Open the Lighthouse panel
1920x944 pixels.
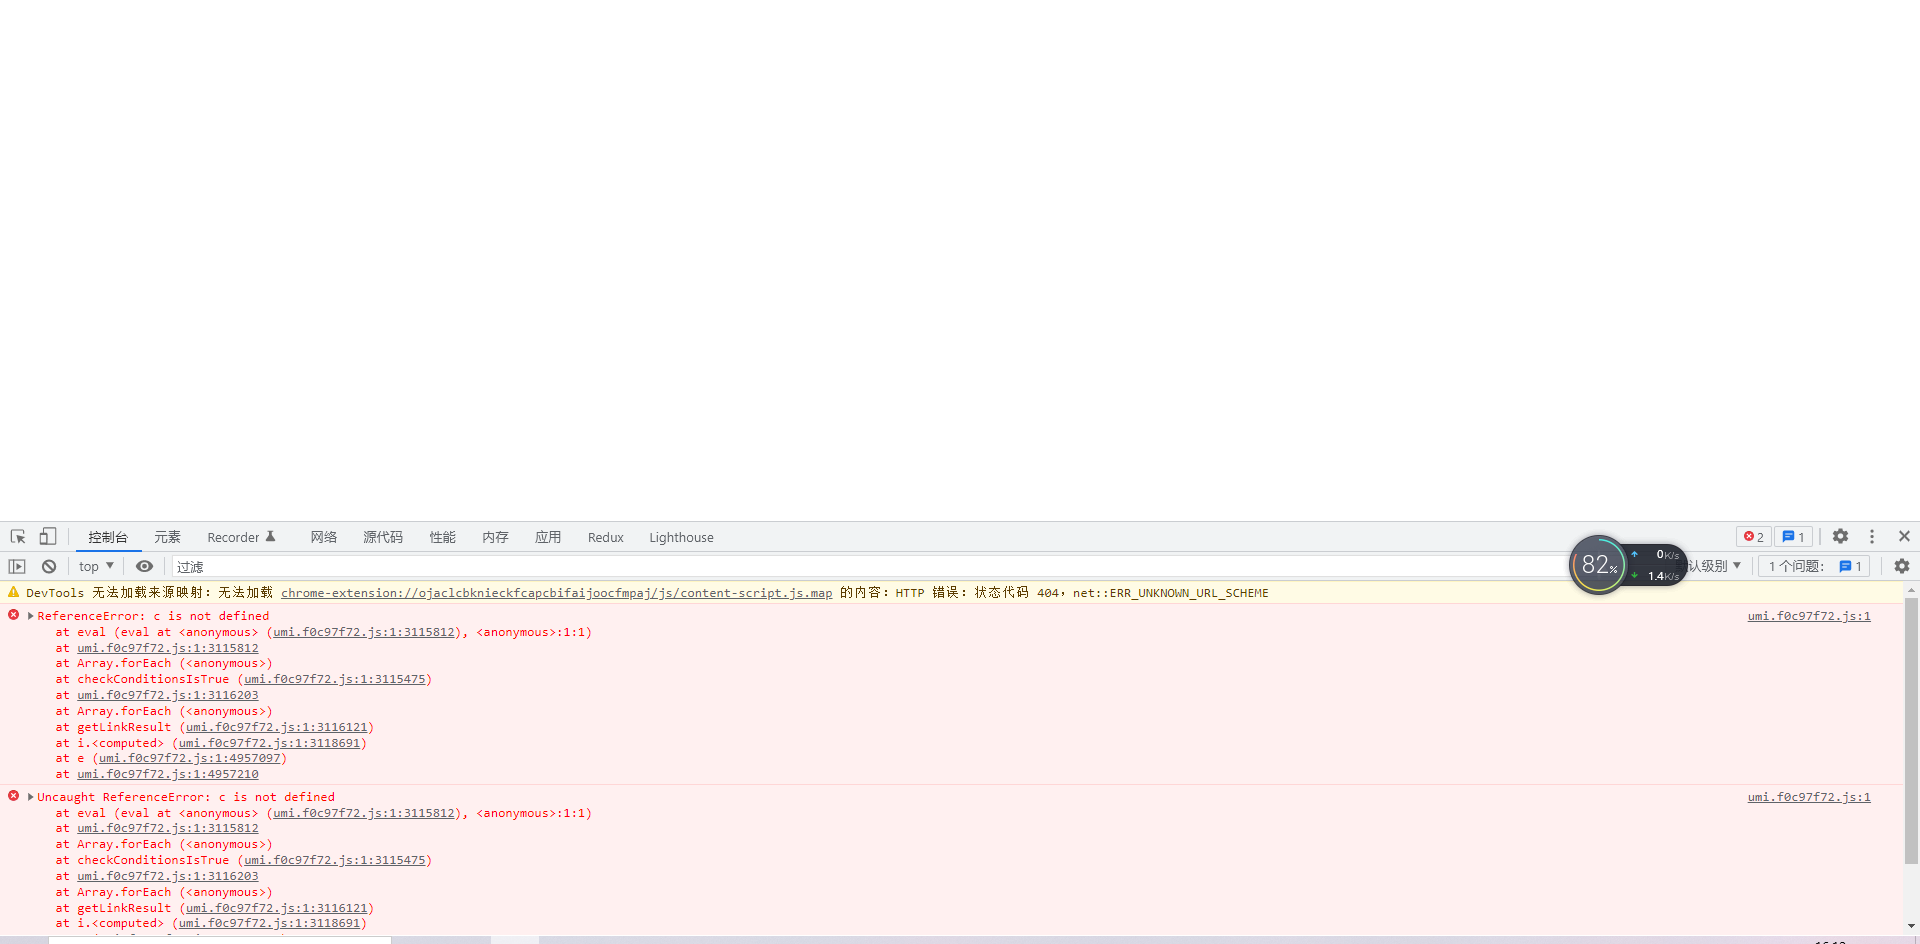pyautogui.click(x=681, y=537)
